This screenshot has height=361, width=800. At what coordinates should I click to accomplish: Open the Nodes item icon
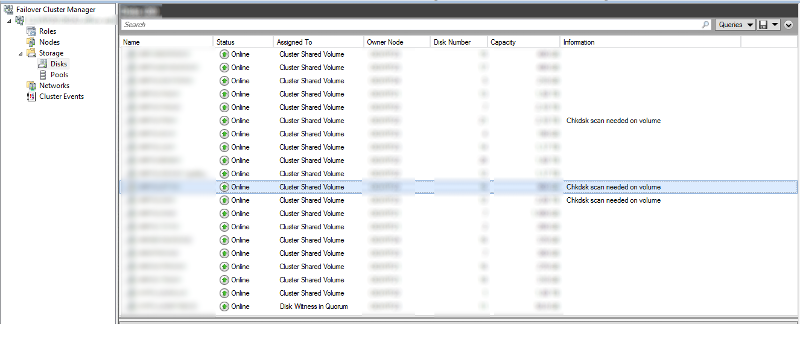pyautogui.click(x=31, y=42)
